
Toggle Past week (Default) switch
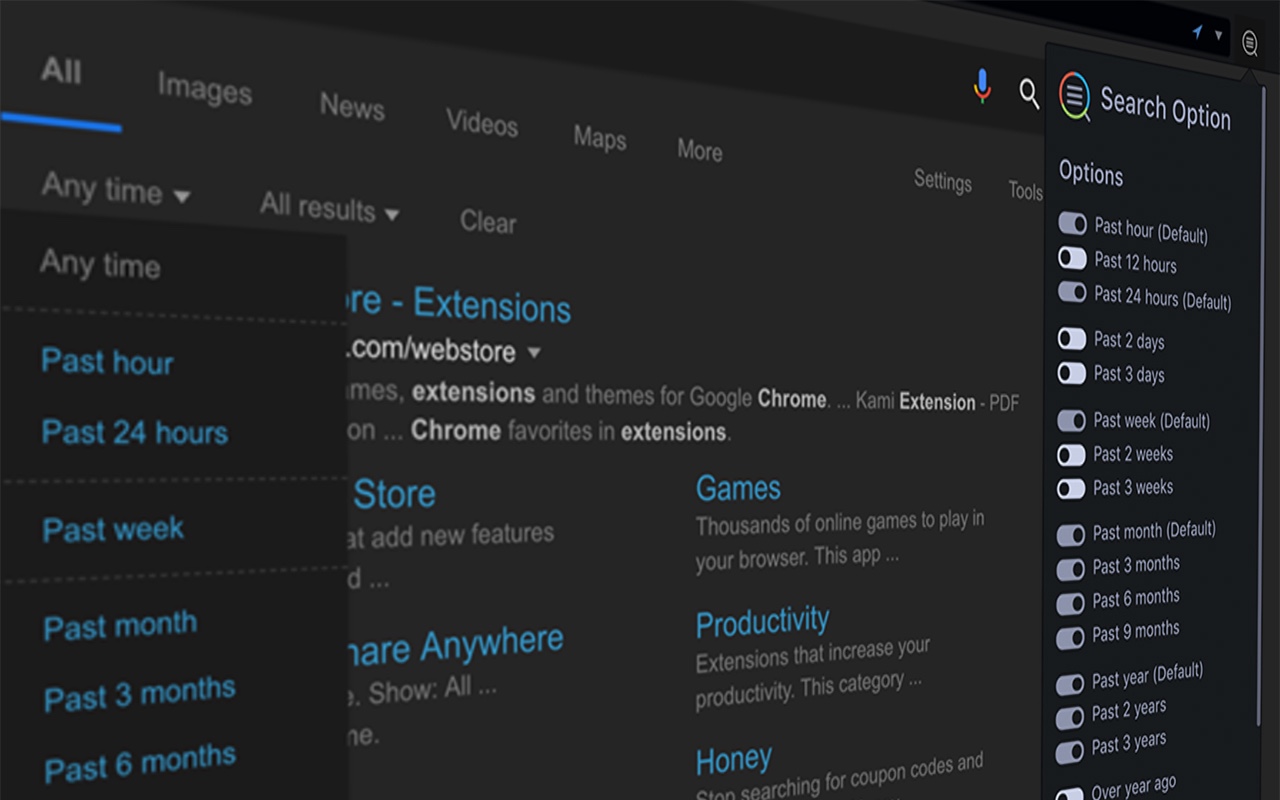(1071, 420)
